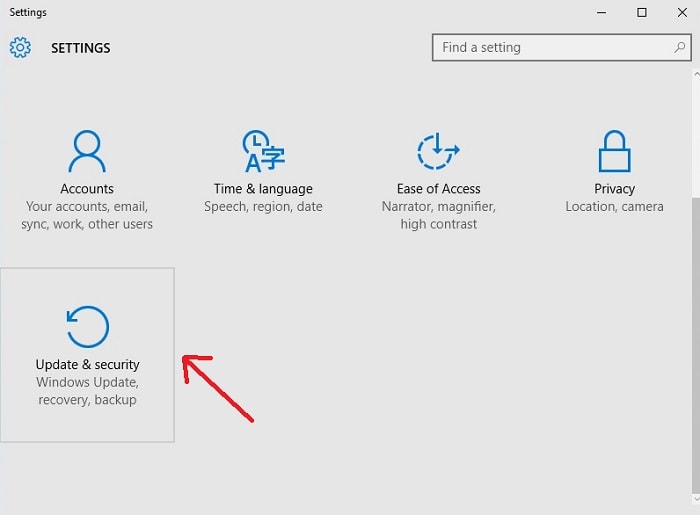Screen dimensions: 700x515
Task: Click the Update & security label
Action: pos(88,365)
